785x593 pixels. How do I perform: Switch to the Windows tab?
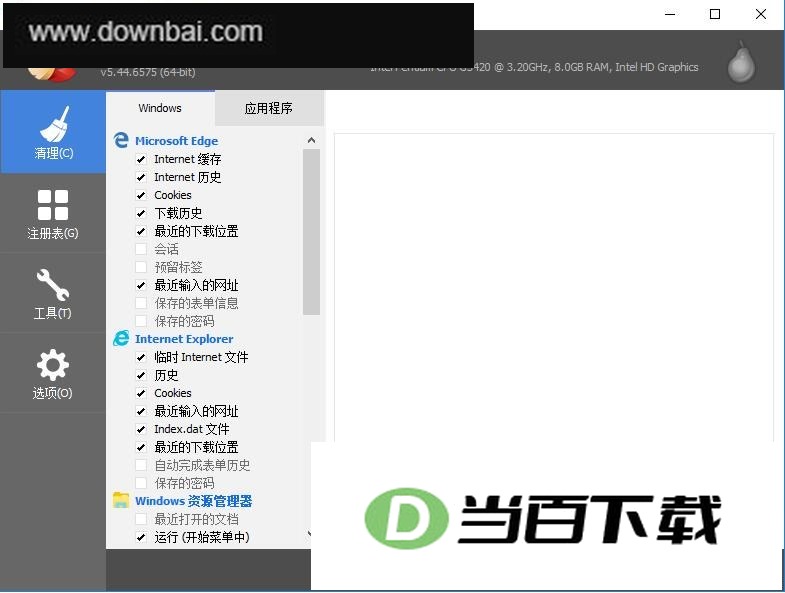pos(160,108)
